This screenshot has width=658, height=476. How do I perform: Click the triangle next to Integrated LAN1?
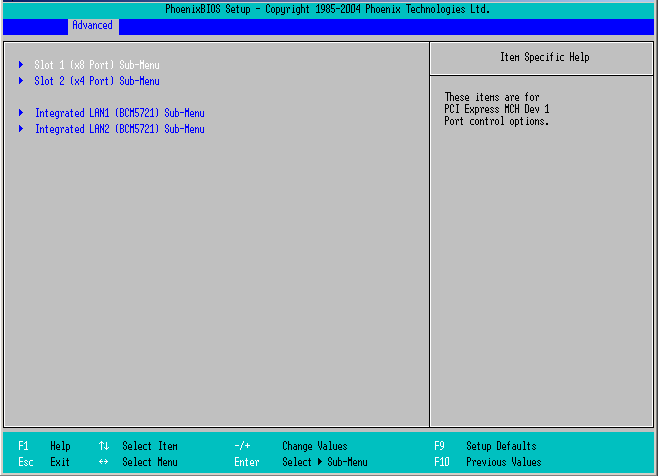[x=20, y=113]
